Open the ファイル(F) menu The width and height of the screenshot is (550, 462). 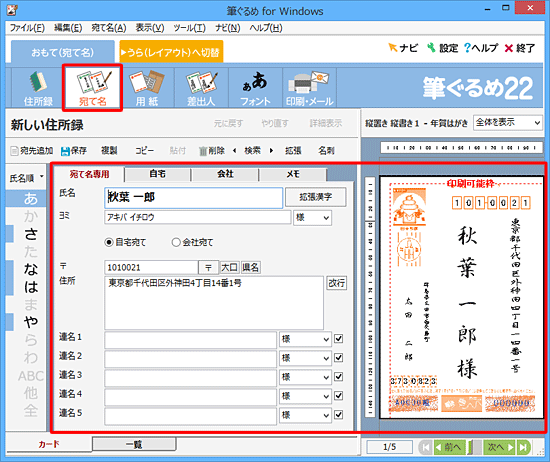[27, 28]
